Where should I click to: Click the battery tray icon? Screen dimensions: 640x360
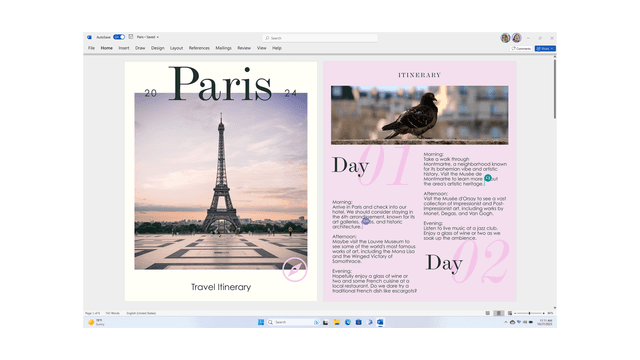point(531,322)
